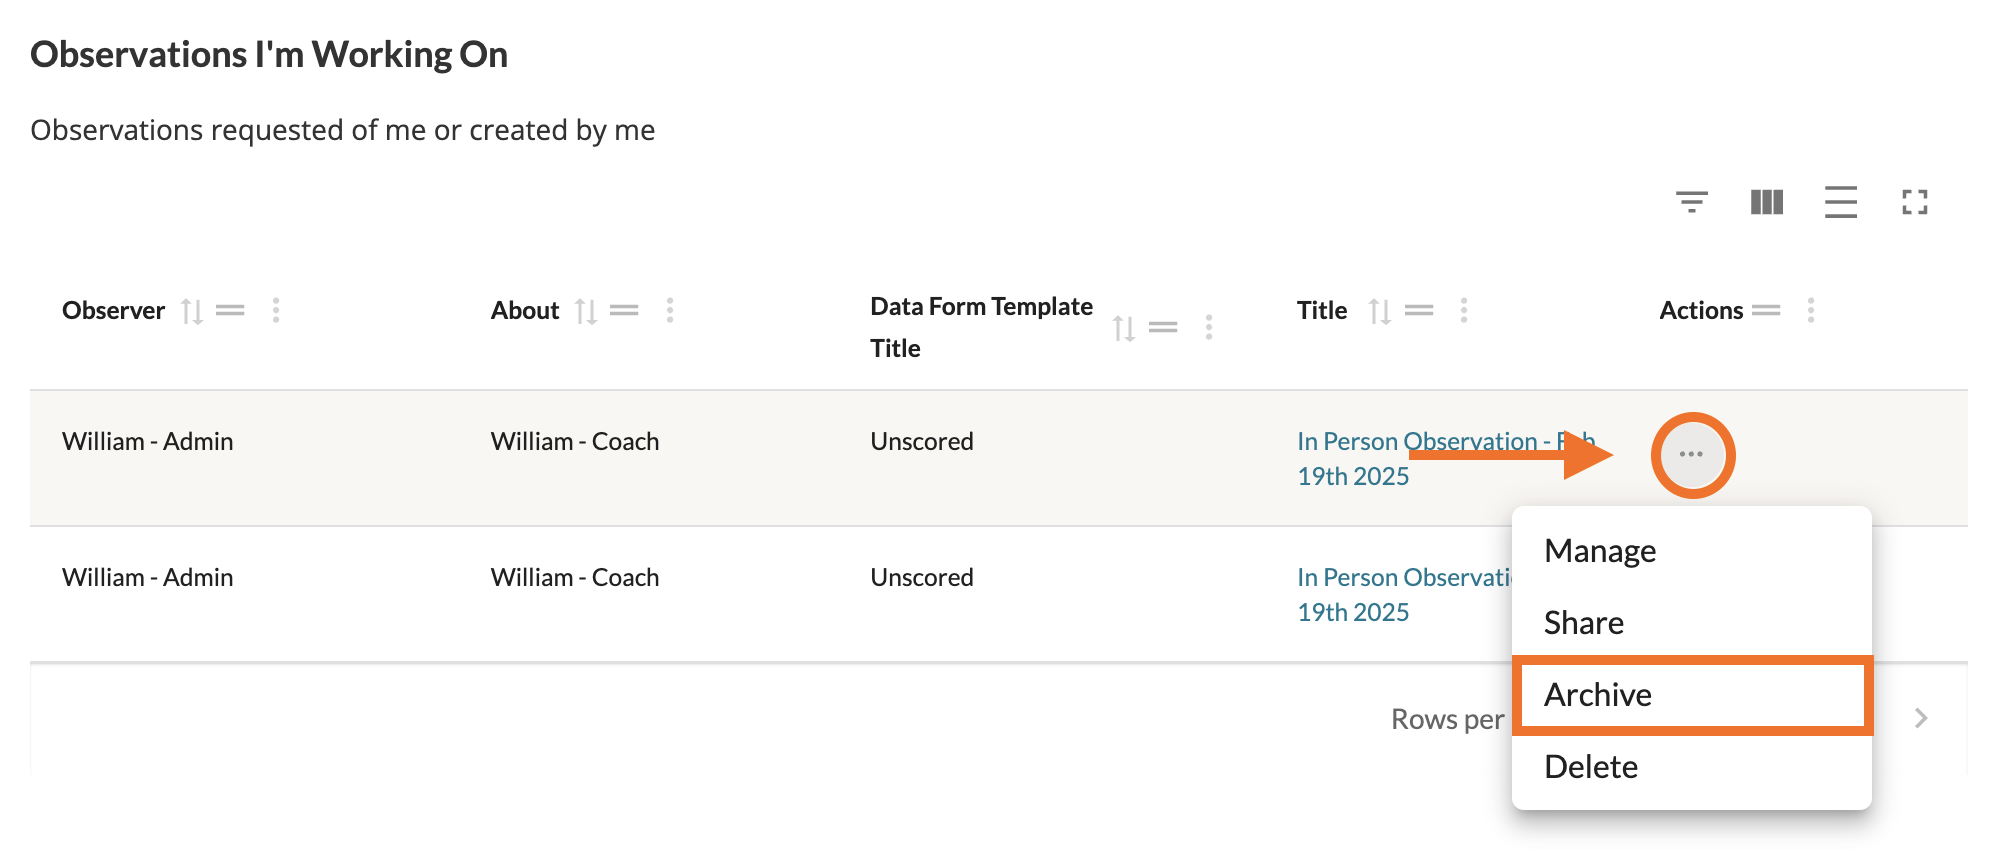This screenshot has height=864, width=2002.
Task: Choose Share in the actions menu
Action: pyautogui.click(x=1584, y=623)
